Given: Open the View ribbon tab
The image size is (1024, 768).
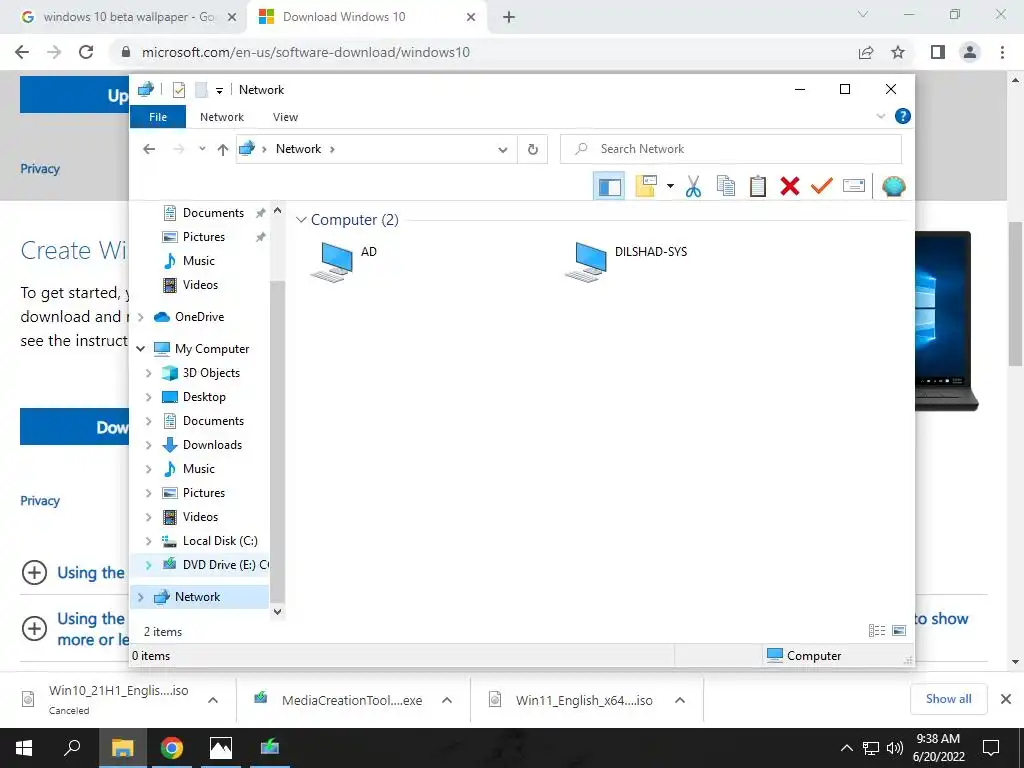Looking at the screenshot, I should click(285, 117).
